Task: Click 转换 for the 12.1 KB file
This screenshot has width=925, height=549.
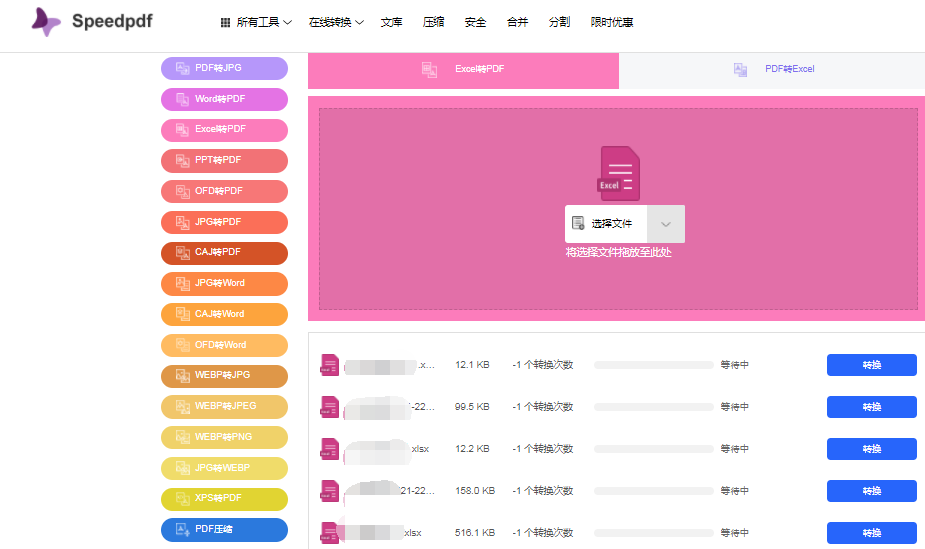Action: (871, 365)
